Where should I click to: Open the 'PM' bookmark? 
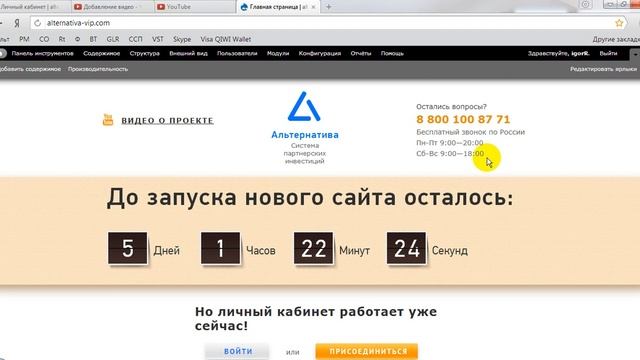(24, 39)
